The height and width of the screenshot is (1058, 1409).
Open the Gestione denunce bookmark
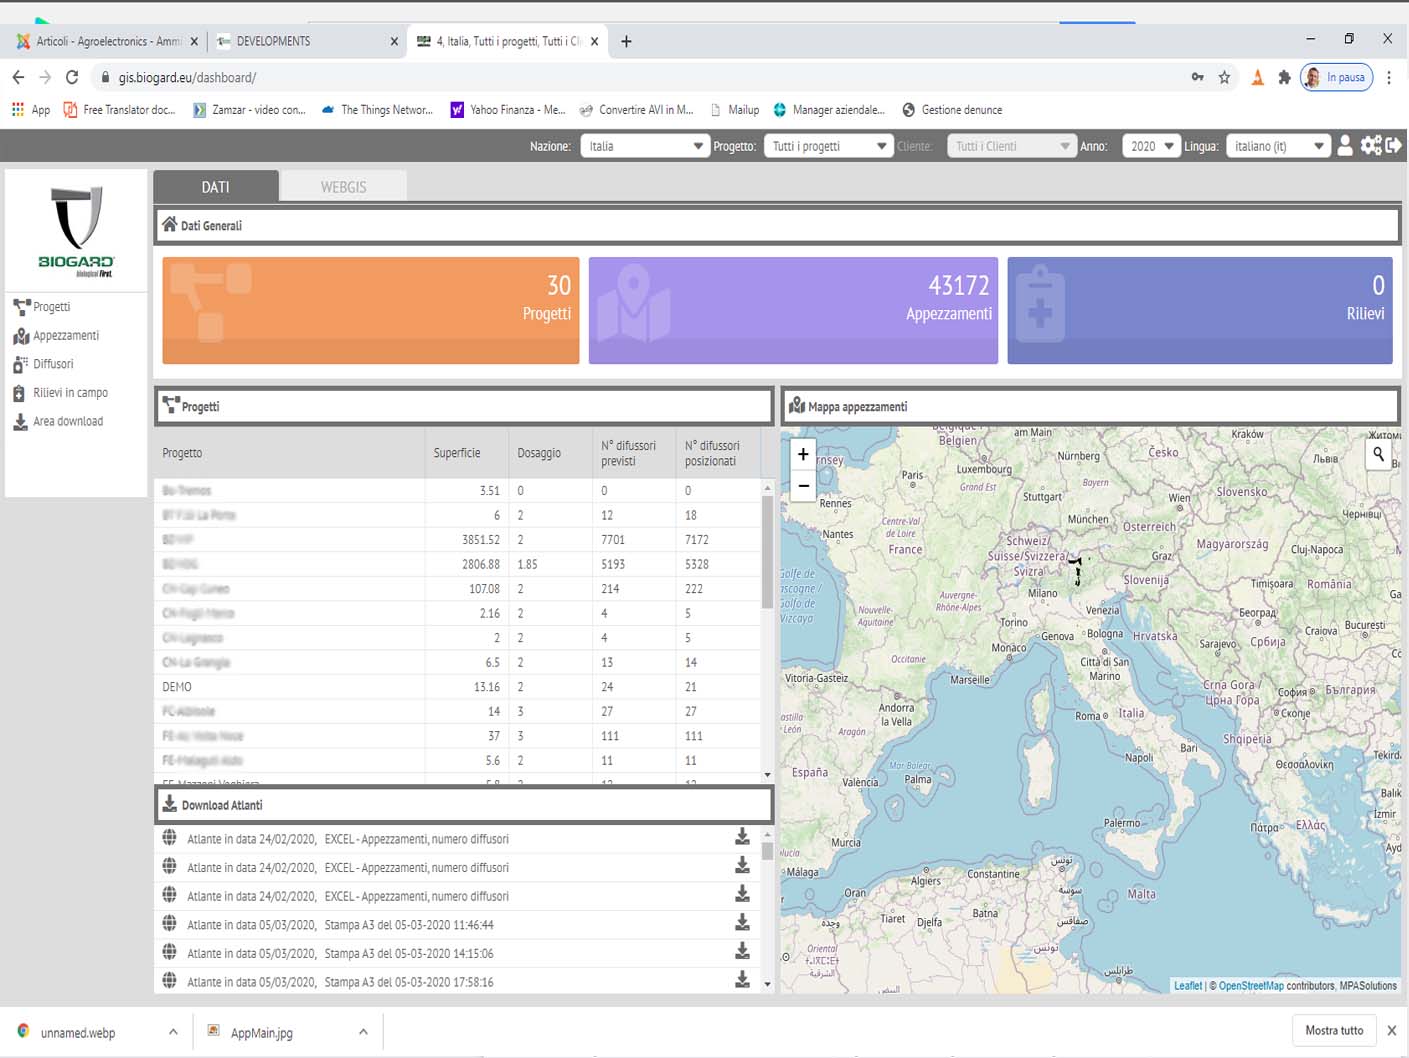[x=952, y=110]
